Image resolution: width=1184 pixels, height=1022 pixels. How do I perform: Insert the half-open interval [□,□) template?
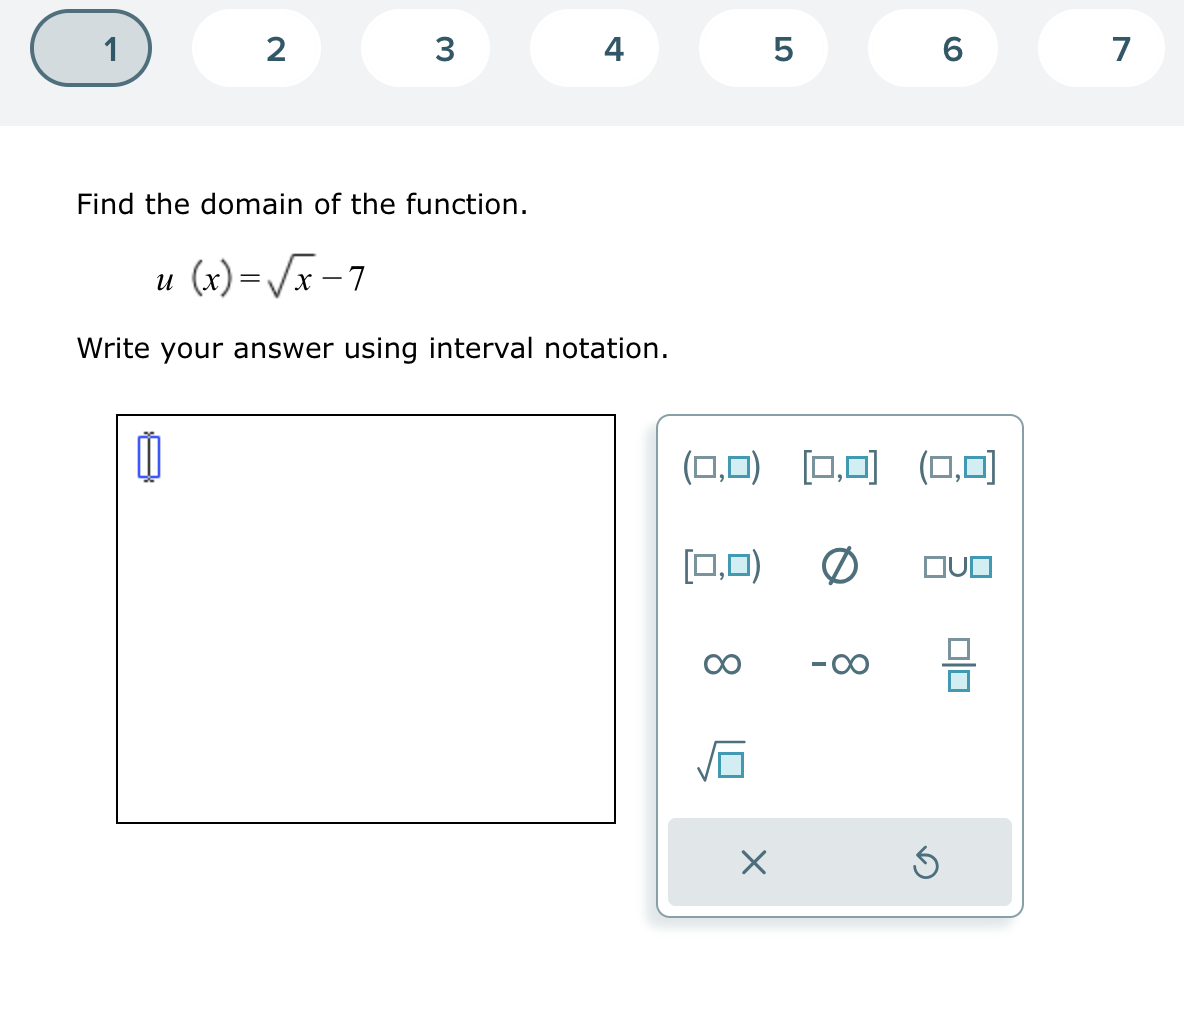pyautogui.click(x=722, y=566)
